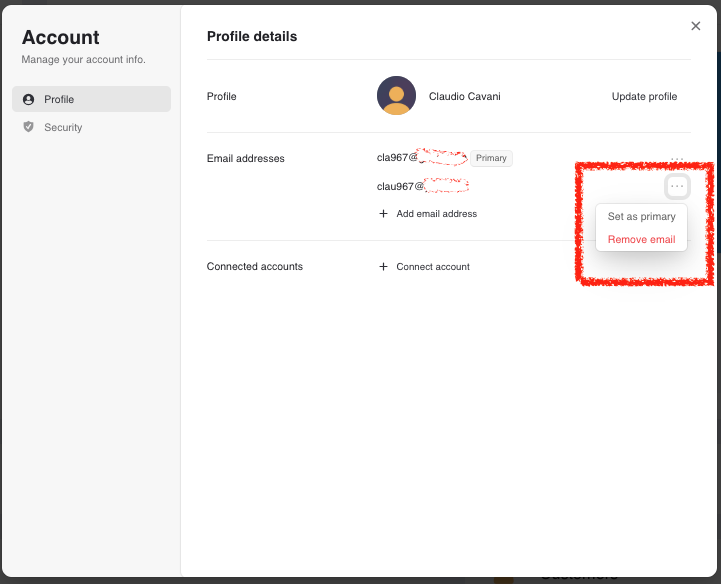Click the Email addresses section label
The image size is (721, 584).
[245, 159]
